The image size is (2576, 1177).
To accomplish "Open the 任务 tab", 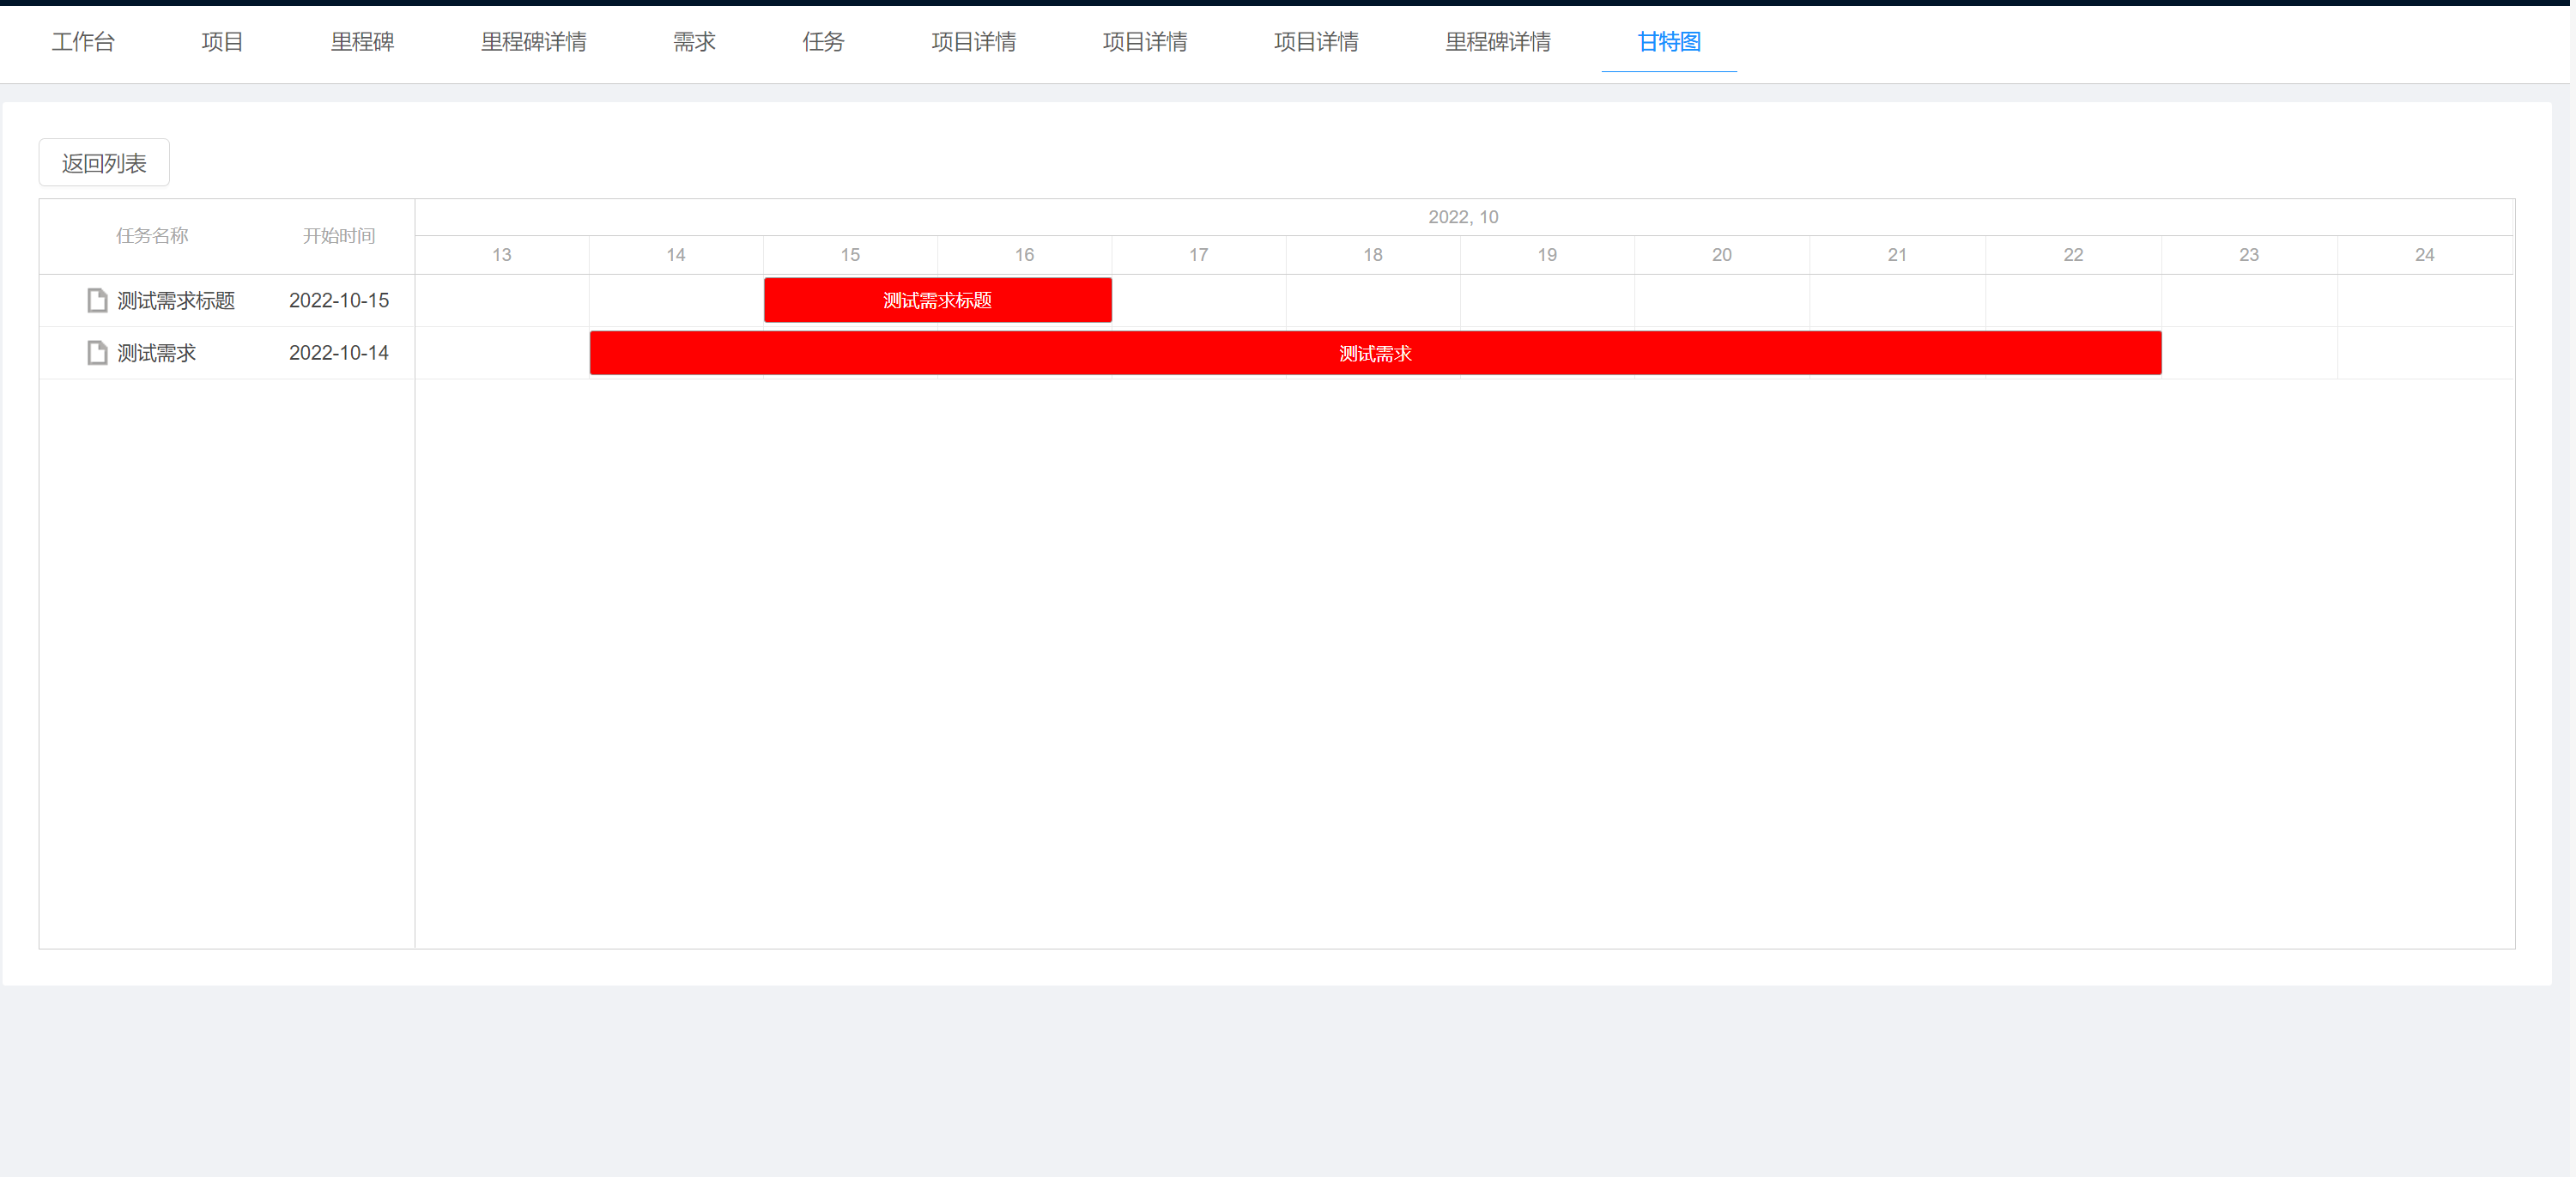I will point(823,41).
